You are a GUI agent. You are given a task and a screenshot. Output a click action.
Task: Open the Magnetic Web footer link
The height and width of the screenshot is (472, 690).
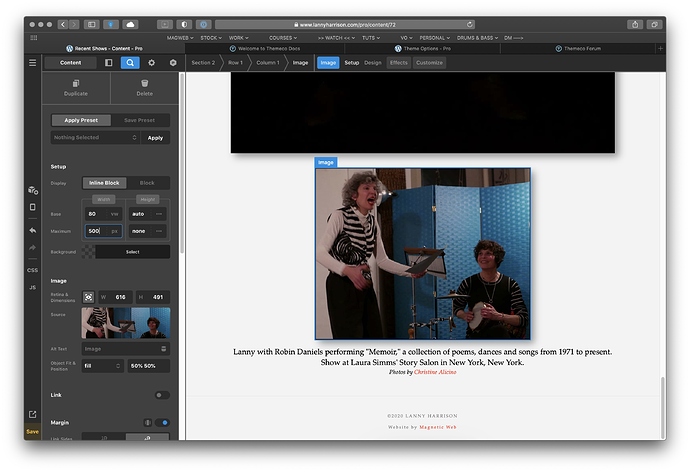[x=438, y=427]
